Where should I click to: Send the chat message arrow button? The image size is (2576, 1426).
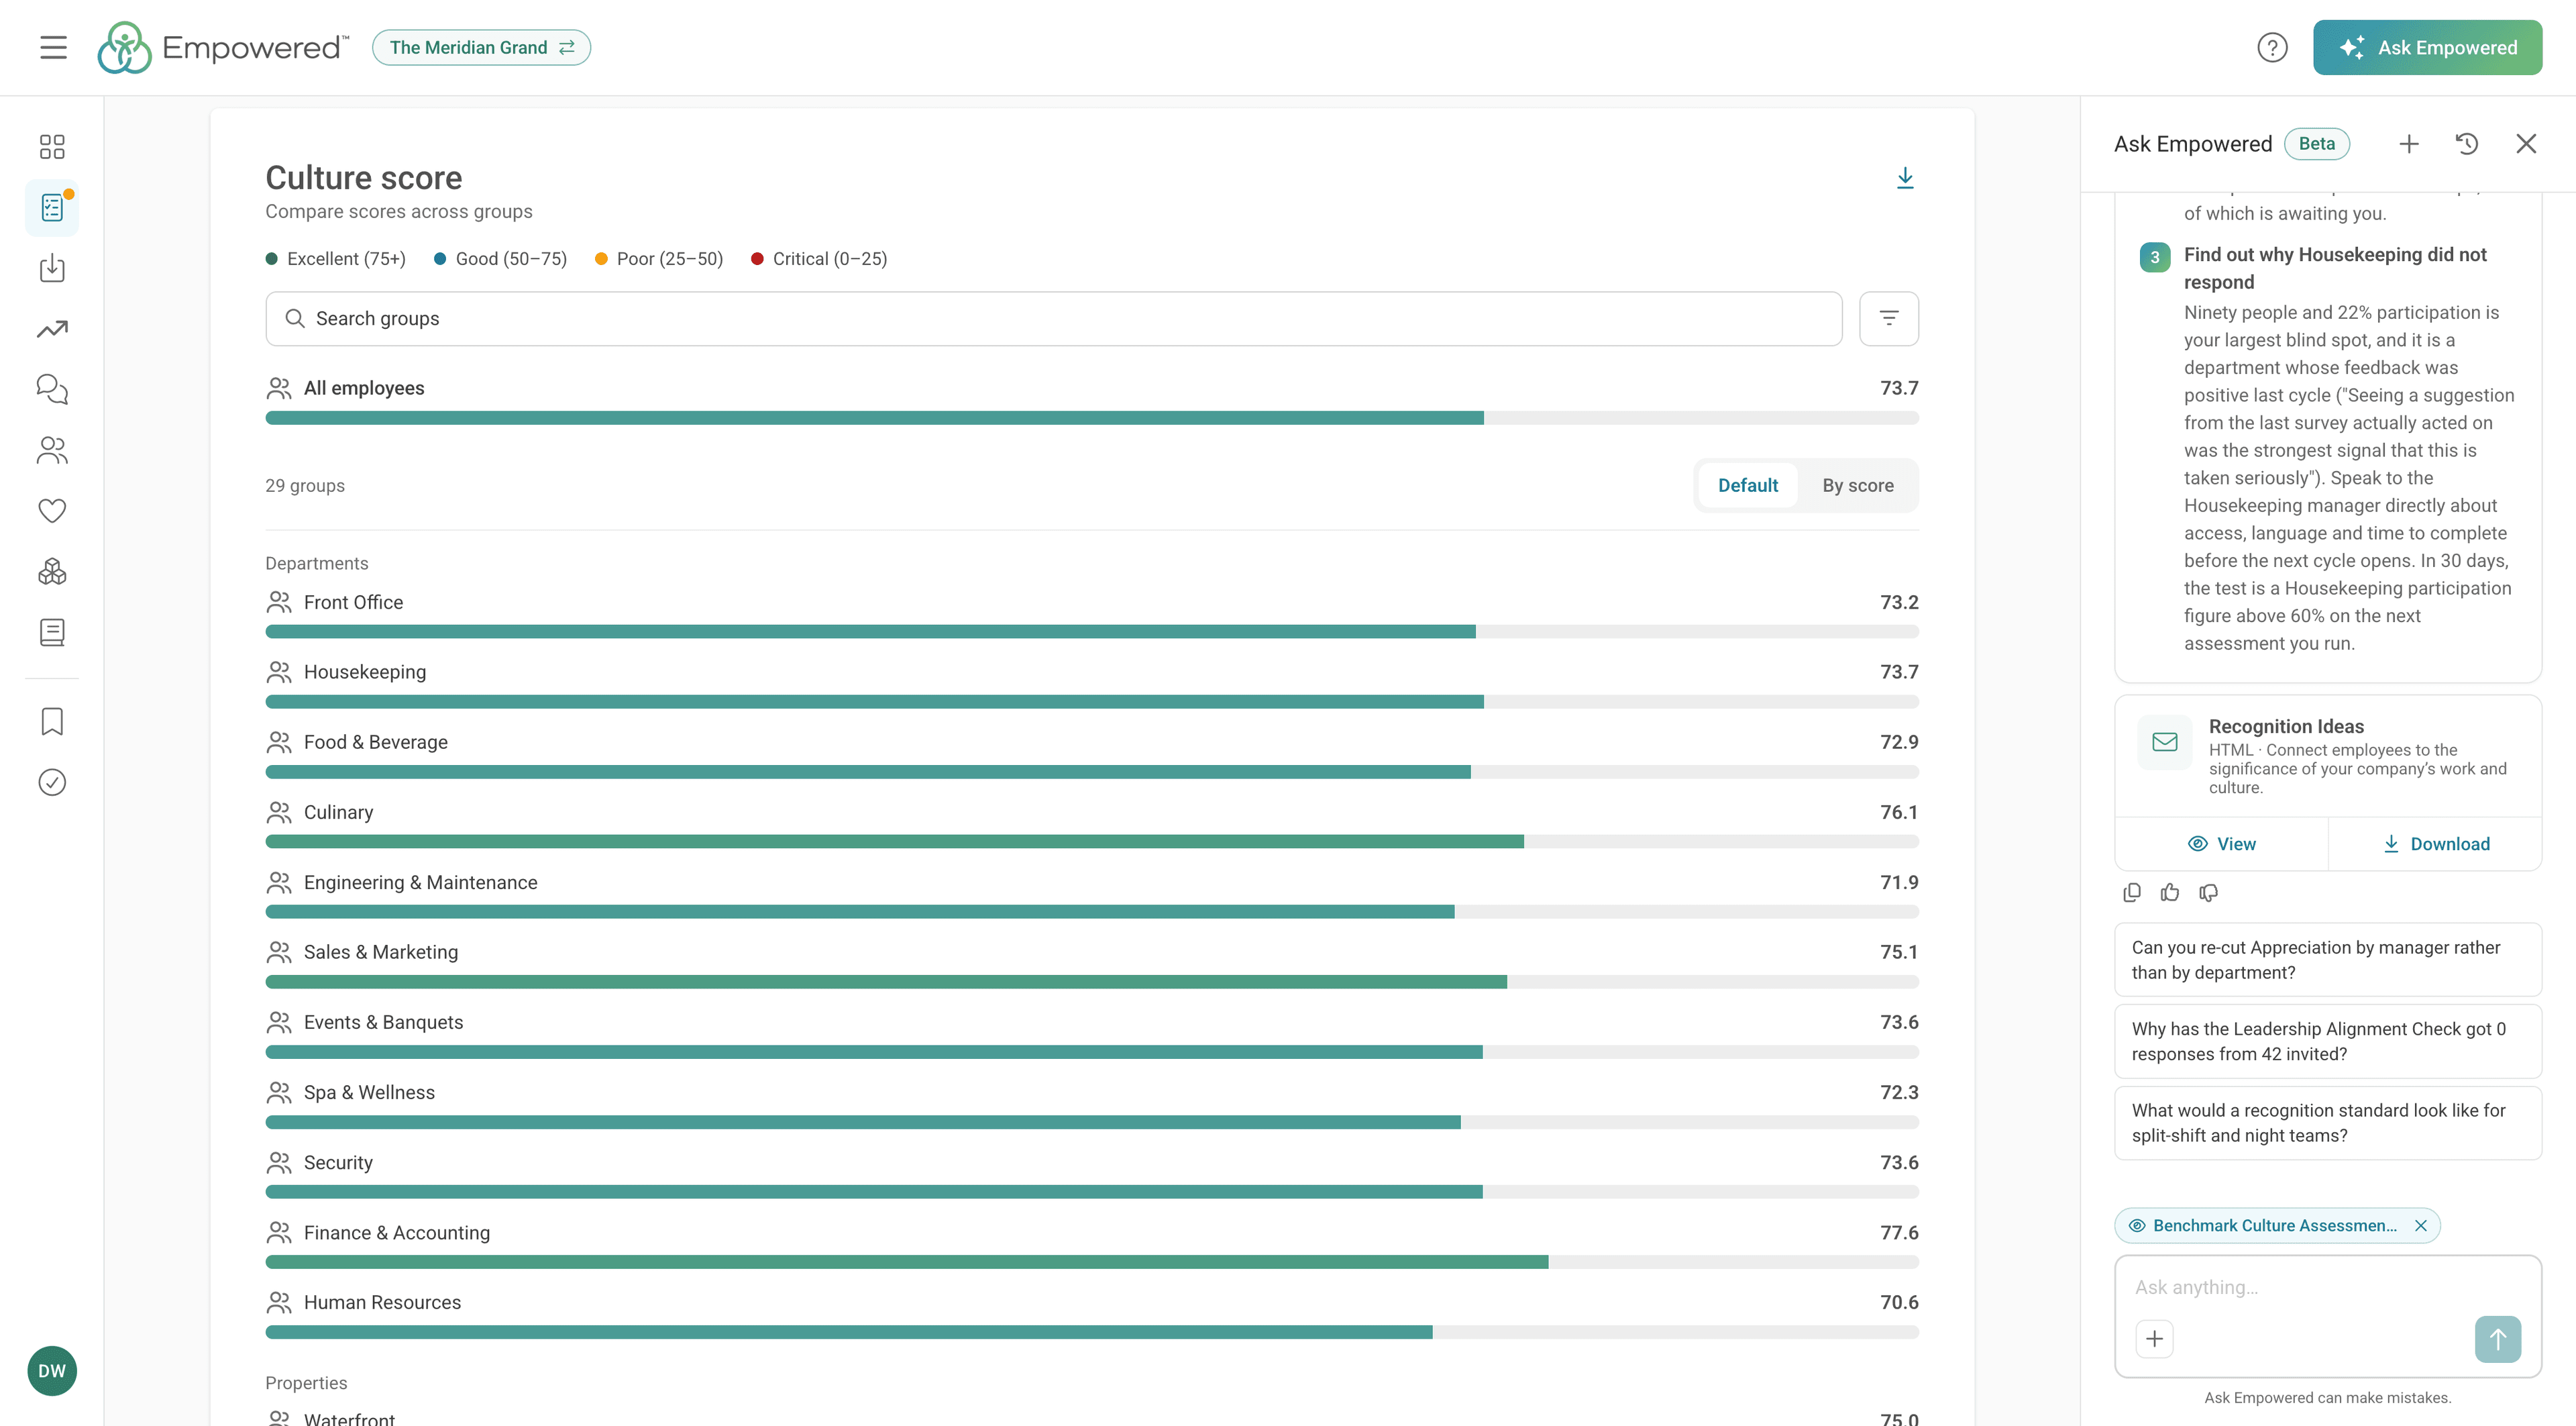(x=2497, y=1338)
